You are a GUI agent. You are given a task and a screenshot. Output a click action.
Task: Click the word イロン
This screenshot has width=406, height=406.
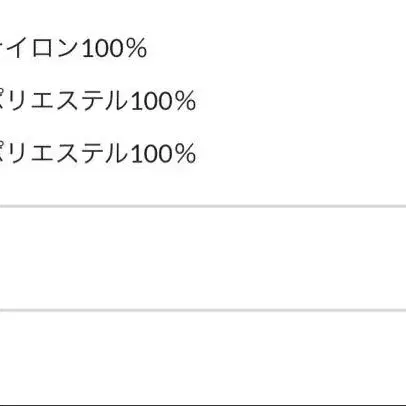click(44, 48)
